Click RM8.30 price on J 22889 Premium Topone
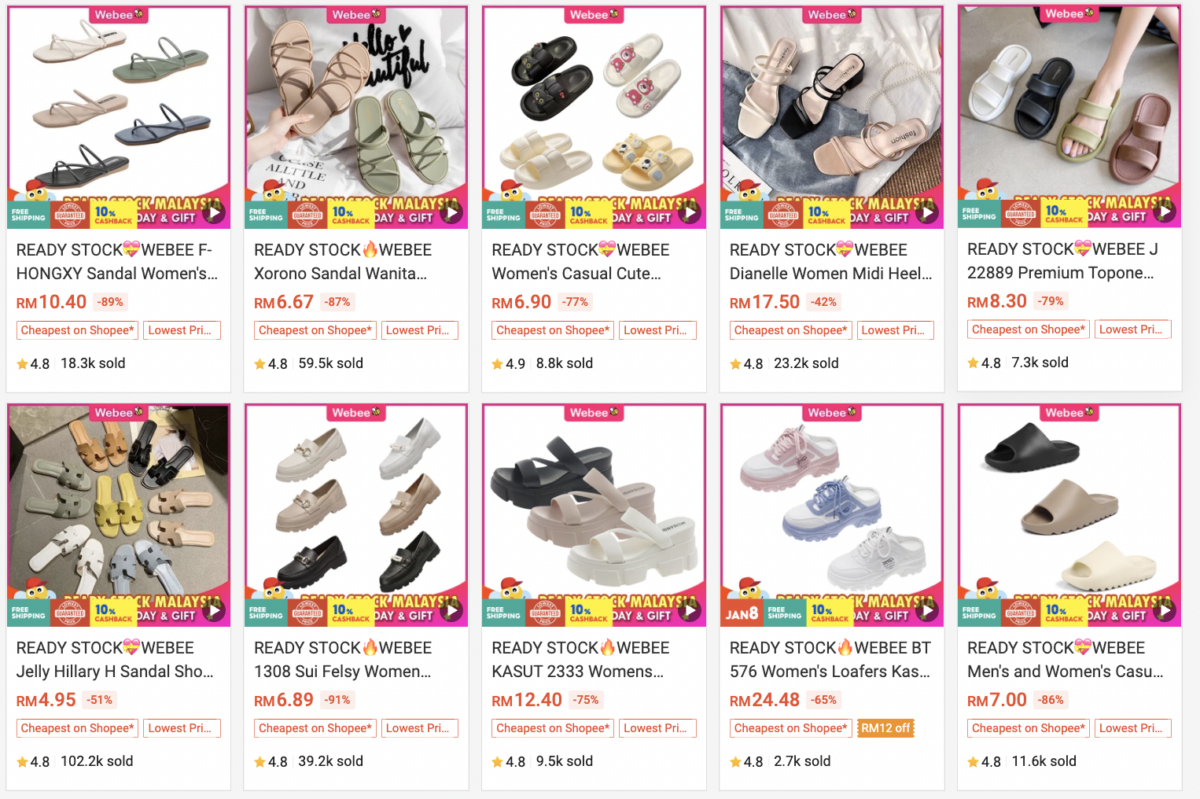Screen dimensions: 1200x799 pyautogui.click(x=997, y=301)
